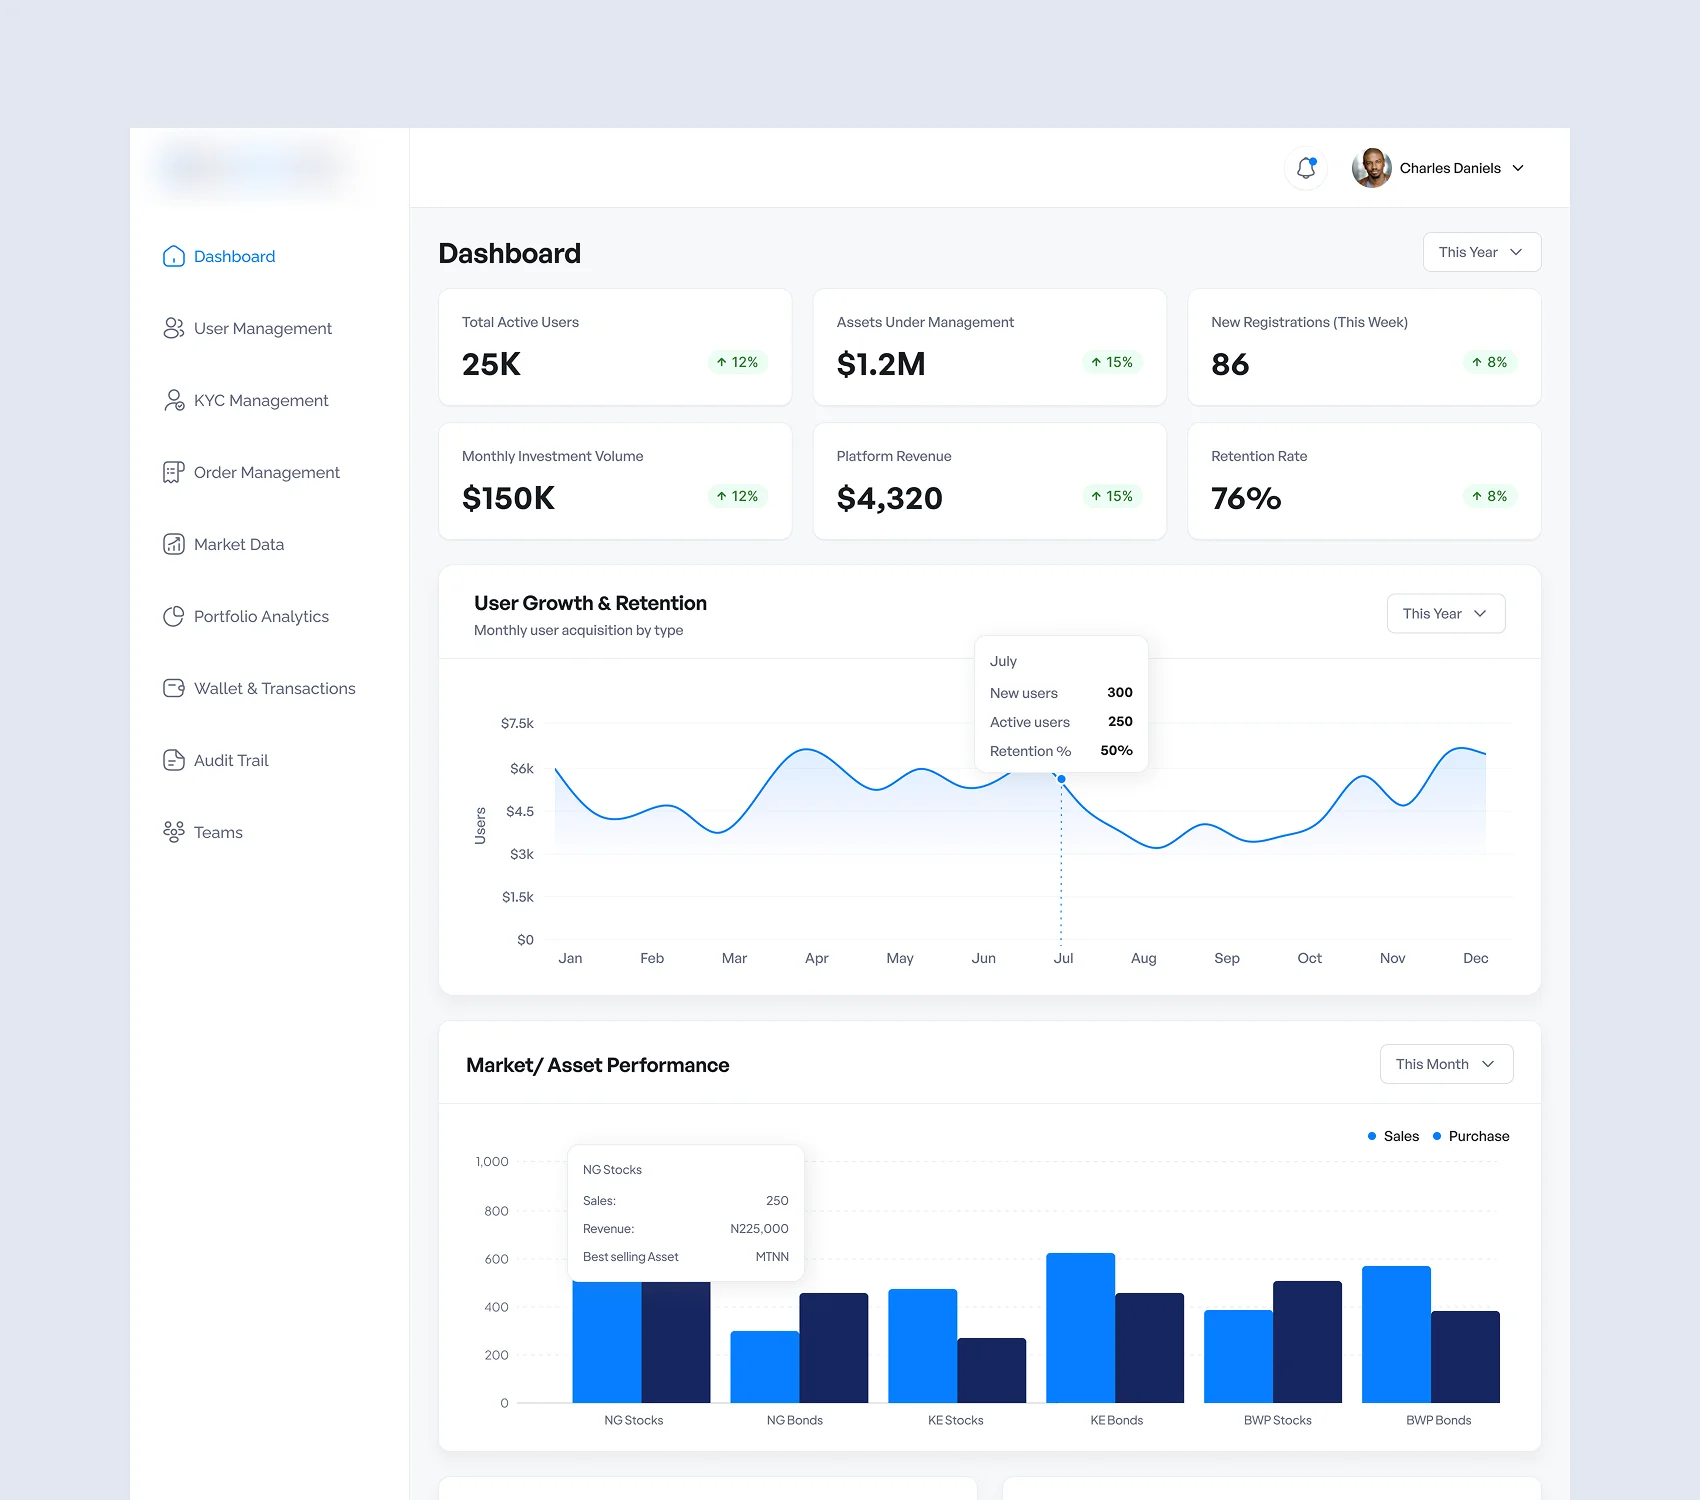This screenshot has width=1700, height=1500.
Task: Click Charles Daniels profile avatar
Action: (1372, 168)
